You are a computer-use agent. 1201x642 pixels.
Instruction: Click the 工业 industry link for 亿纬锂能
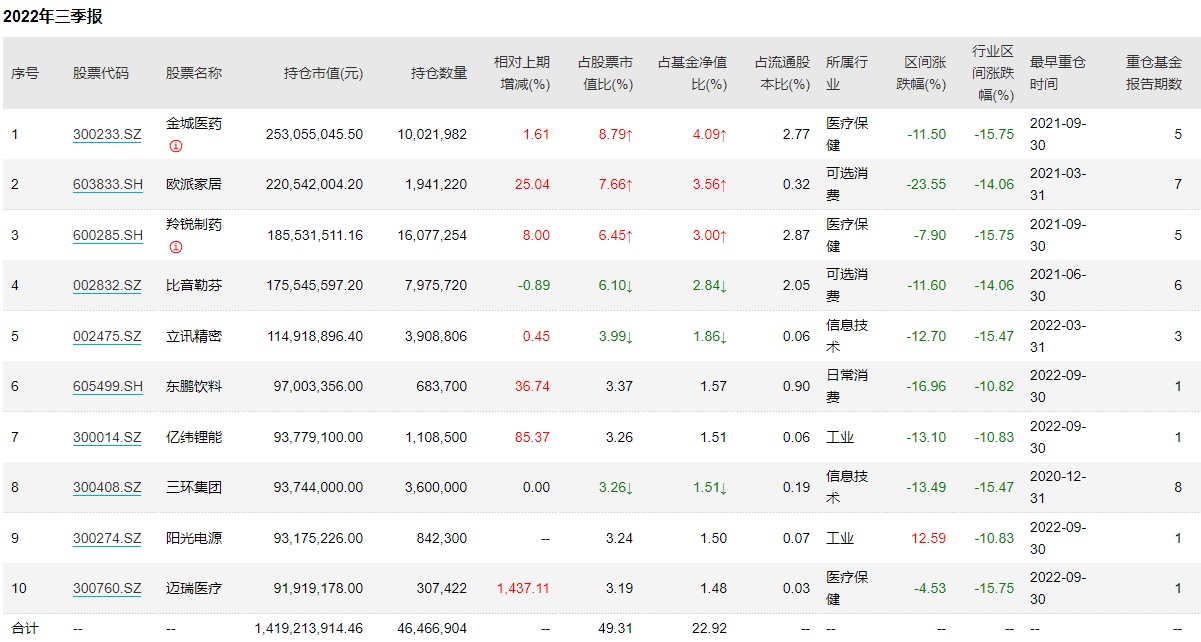tap(840, 437)
